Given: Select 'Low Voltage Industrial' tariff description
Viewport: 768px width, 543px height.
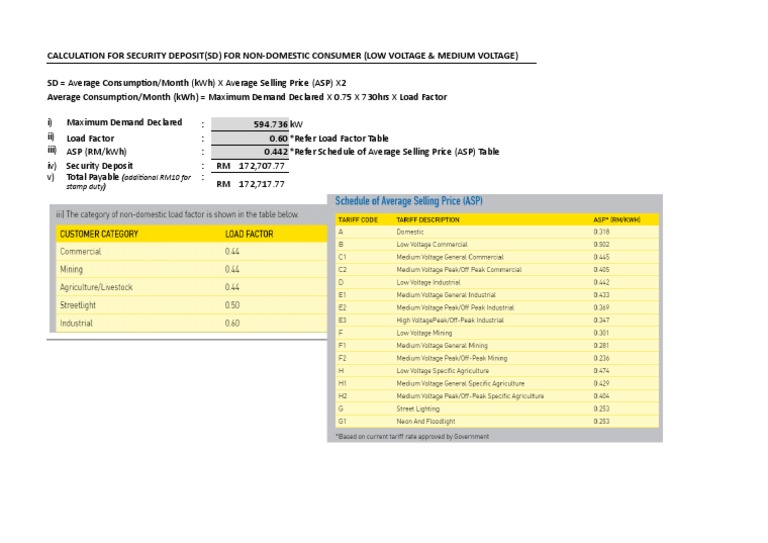Looking at the screenshot, I should click(428, 283).
